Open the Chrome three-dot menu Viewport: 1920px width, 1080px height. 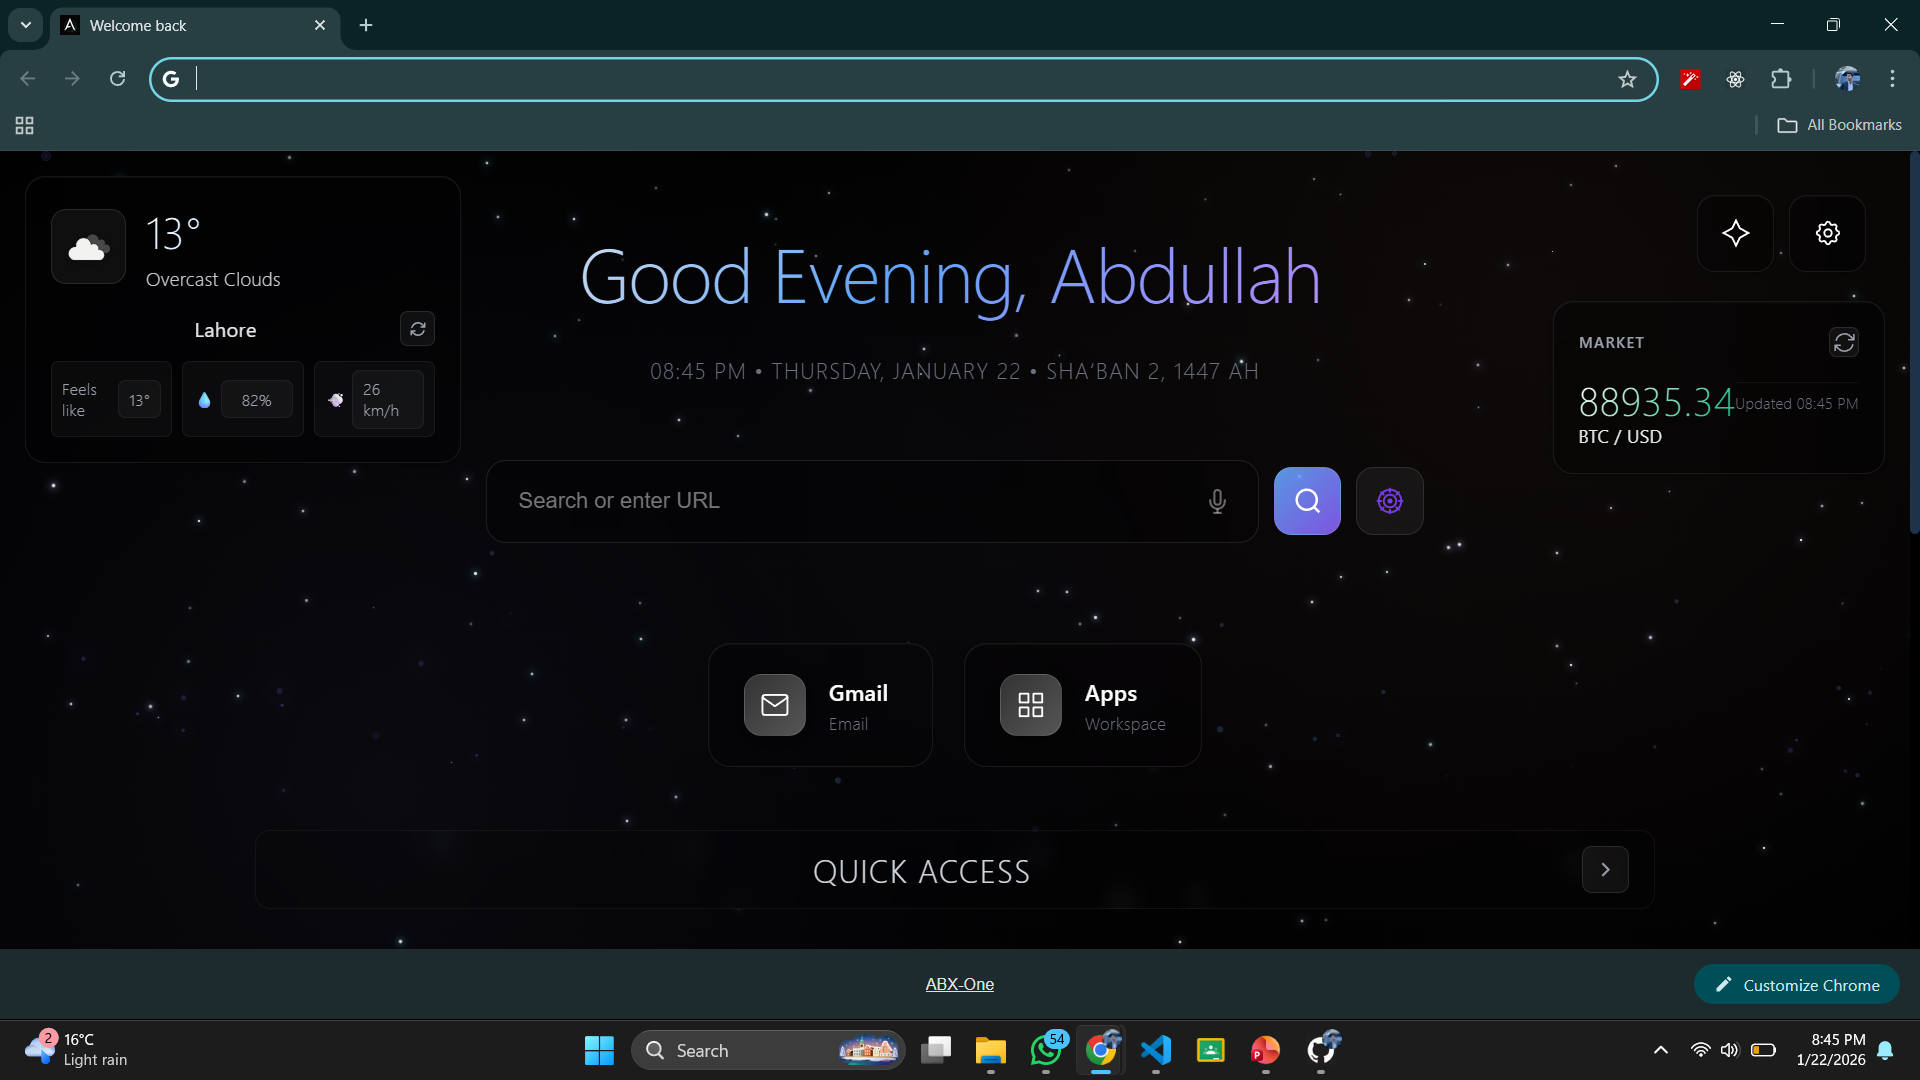pyautogui.click(x=1893, y=78)
